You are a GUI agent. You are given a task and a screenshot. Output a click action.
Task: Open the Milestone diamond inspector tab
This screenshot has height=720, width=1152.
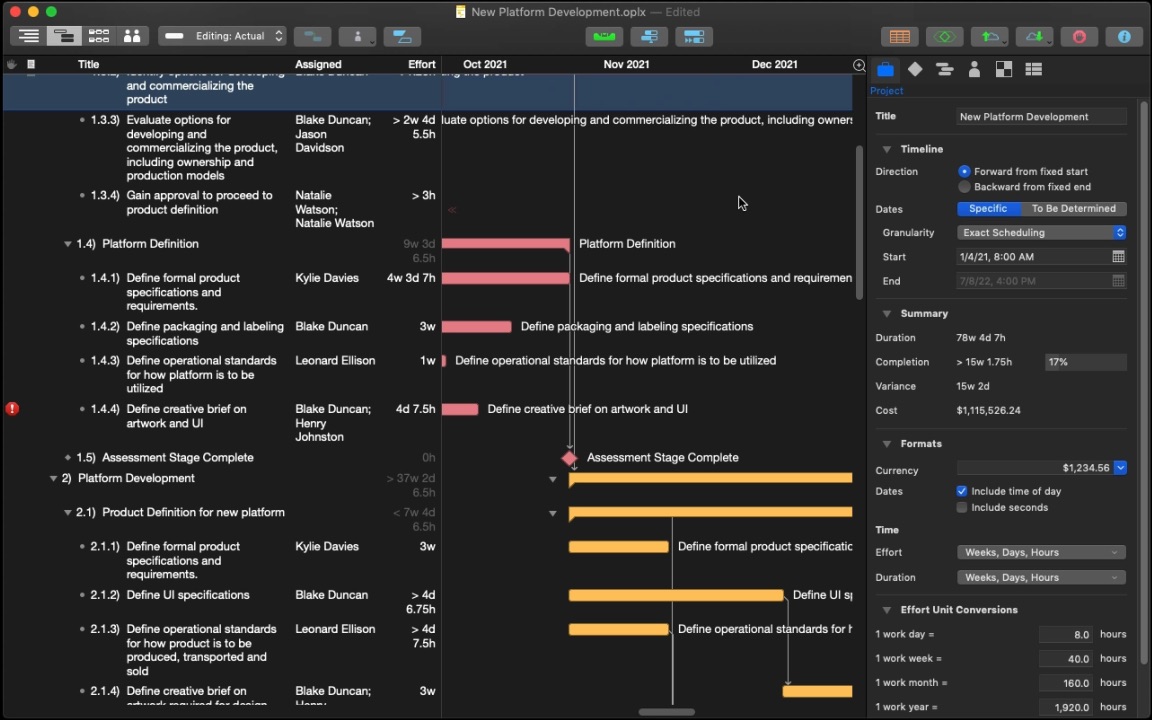915,70
